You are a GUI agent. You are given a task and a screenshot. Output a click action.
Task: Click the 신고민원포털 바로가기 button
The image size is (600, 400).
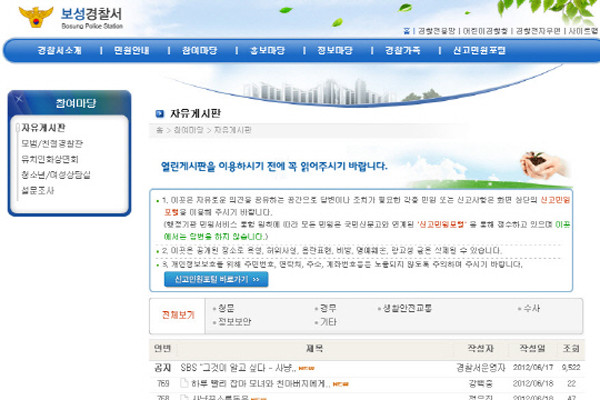tap(216, 279)
